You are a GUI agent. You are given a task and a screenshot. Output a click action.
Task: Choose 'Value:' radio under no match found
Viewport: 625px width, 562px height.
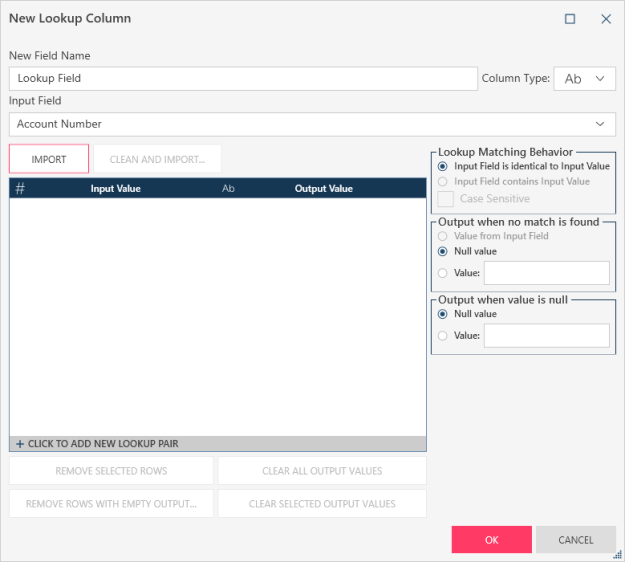[x=442, y=273]
